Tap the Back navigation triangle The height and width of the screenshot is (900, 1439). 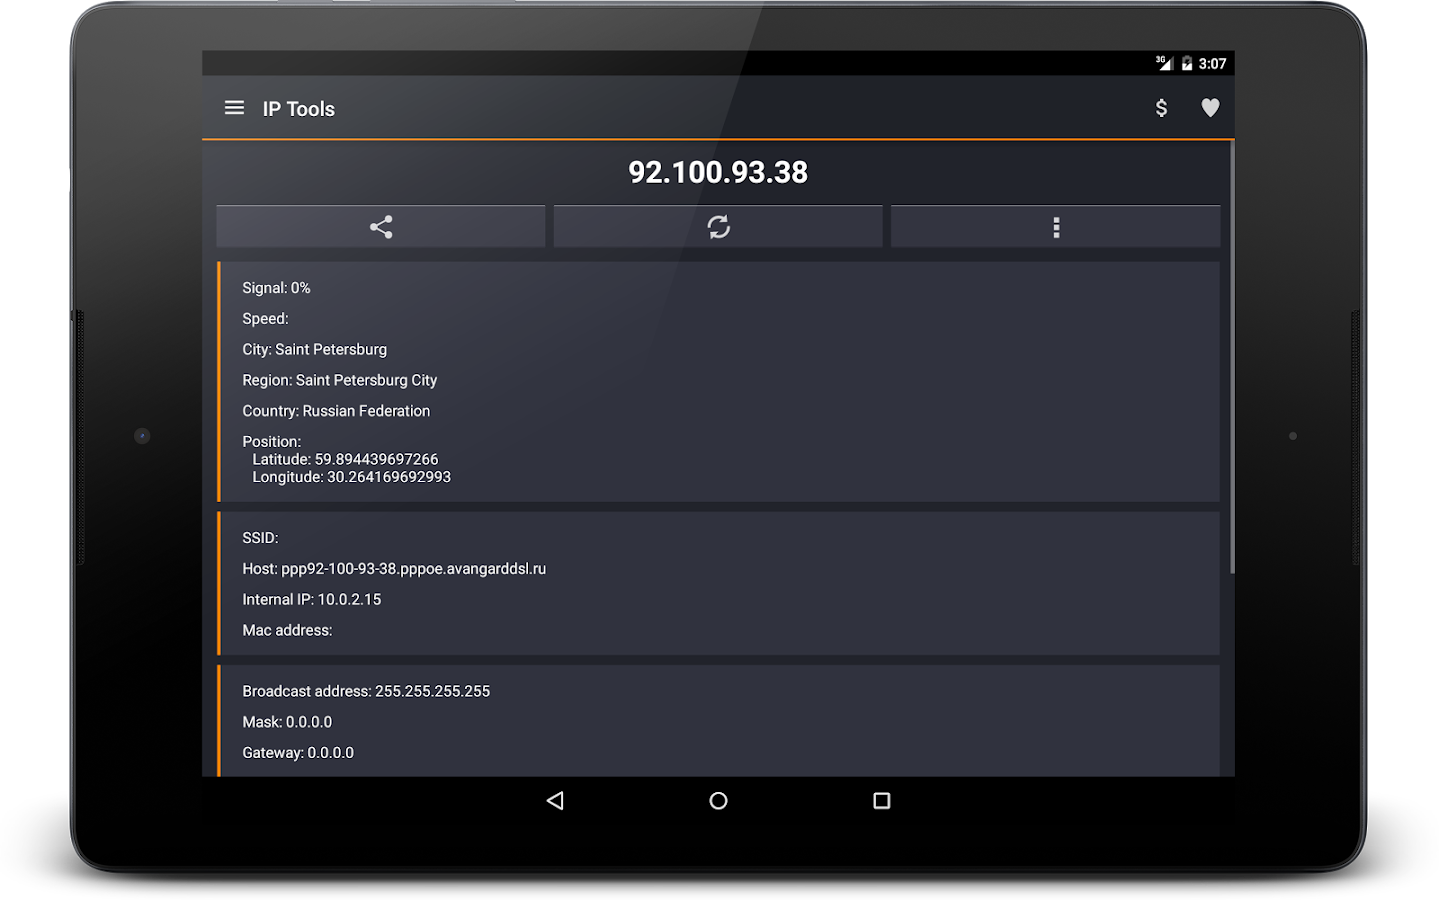pos(556,800)
